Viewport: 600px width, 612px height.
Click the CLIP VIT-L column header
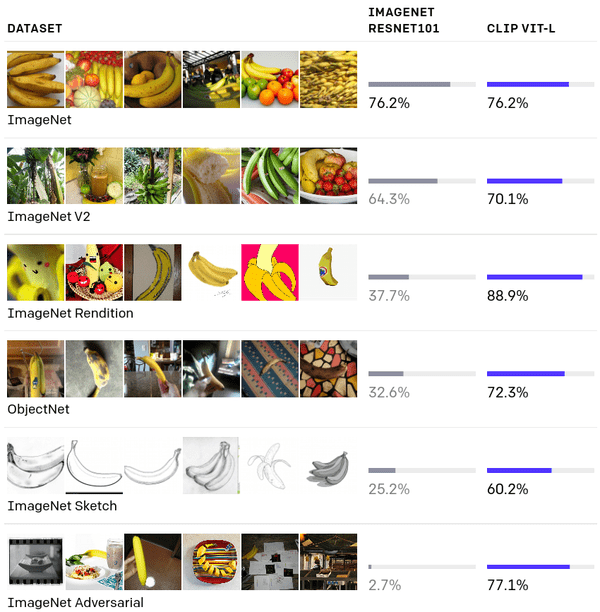pyautogui.click(x=521, y=29)
